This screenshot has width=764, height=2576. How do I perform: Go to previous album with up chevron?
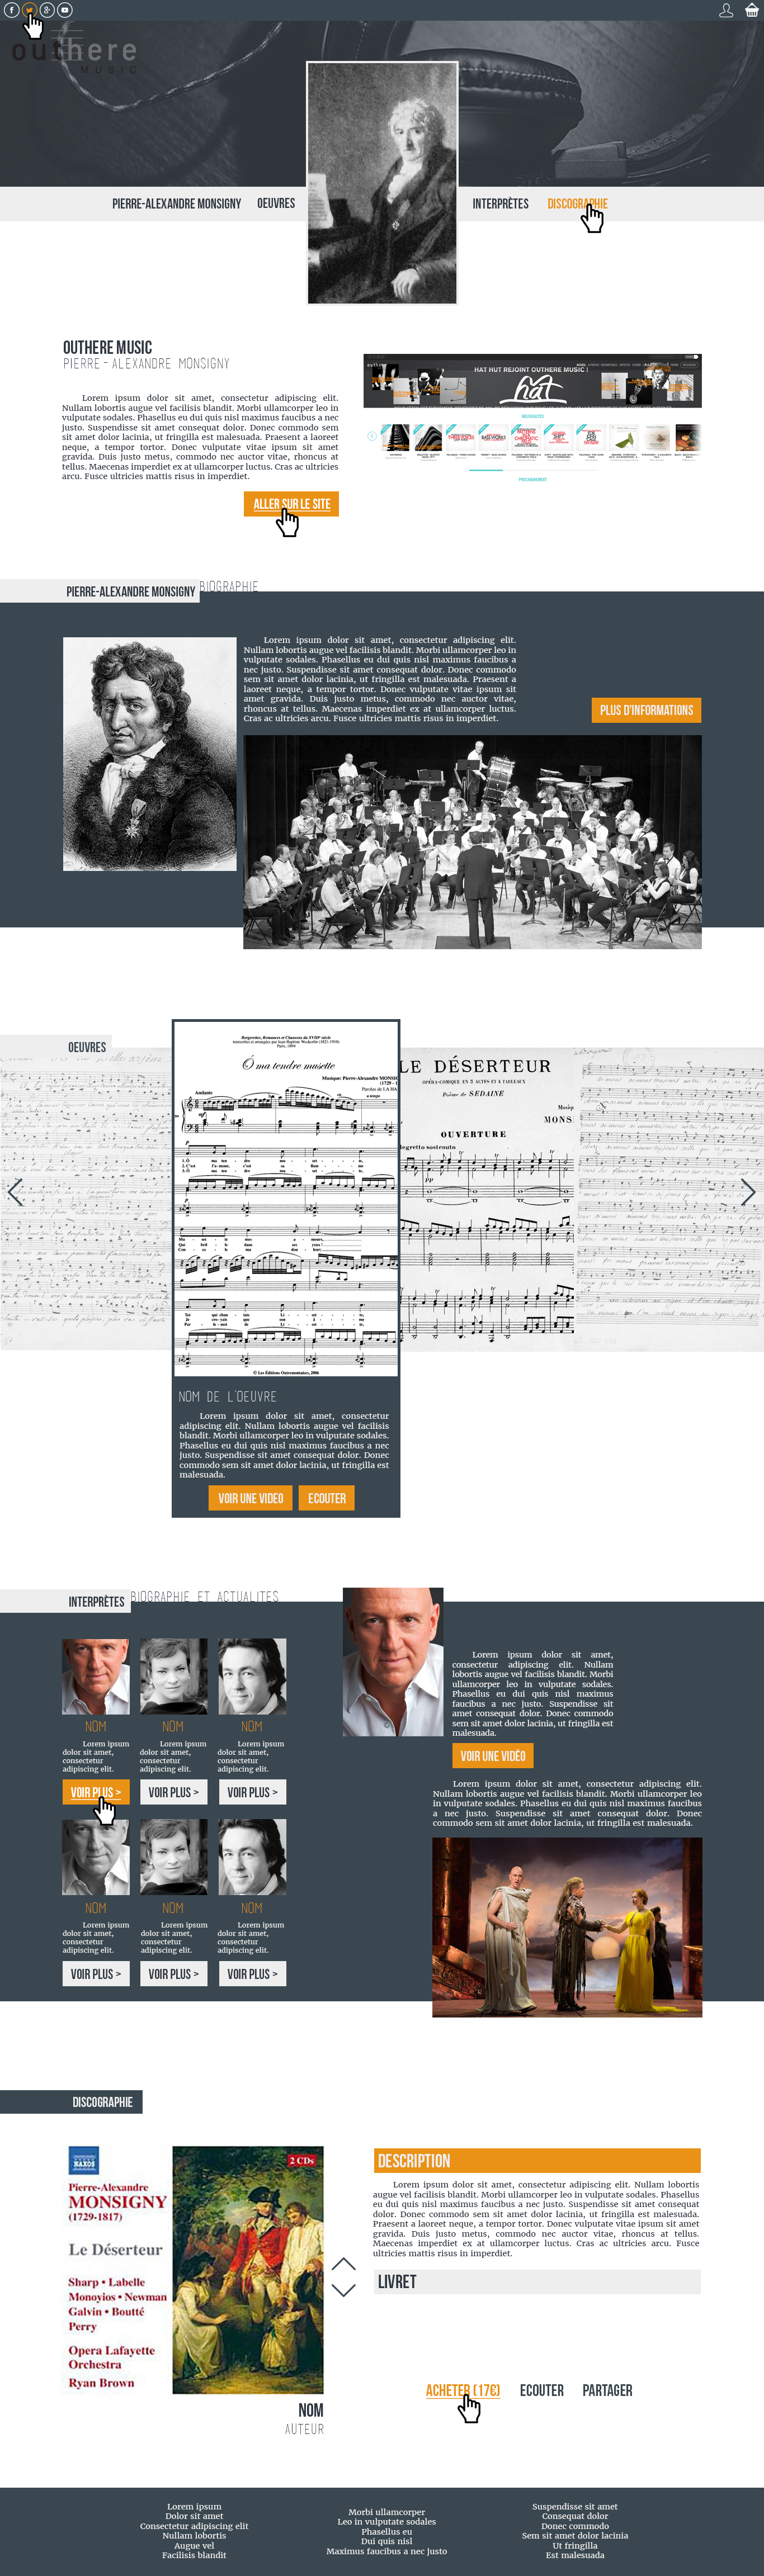click(343, 2264)
